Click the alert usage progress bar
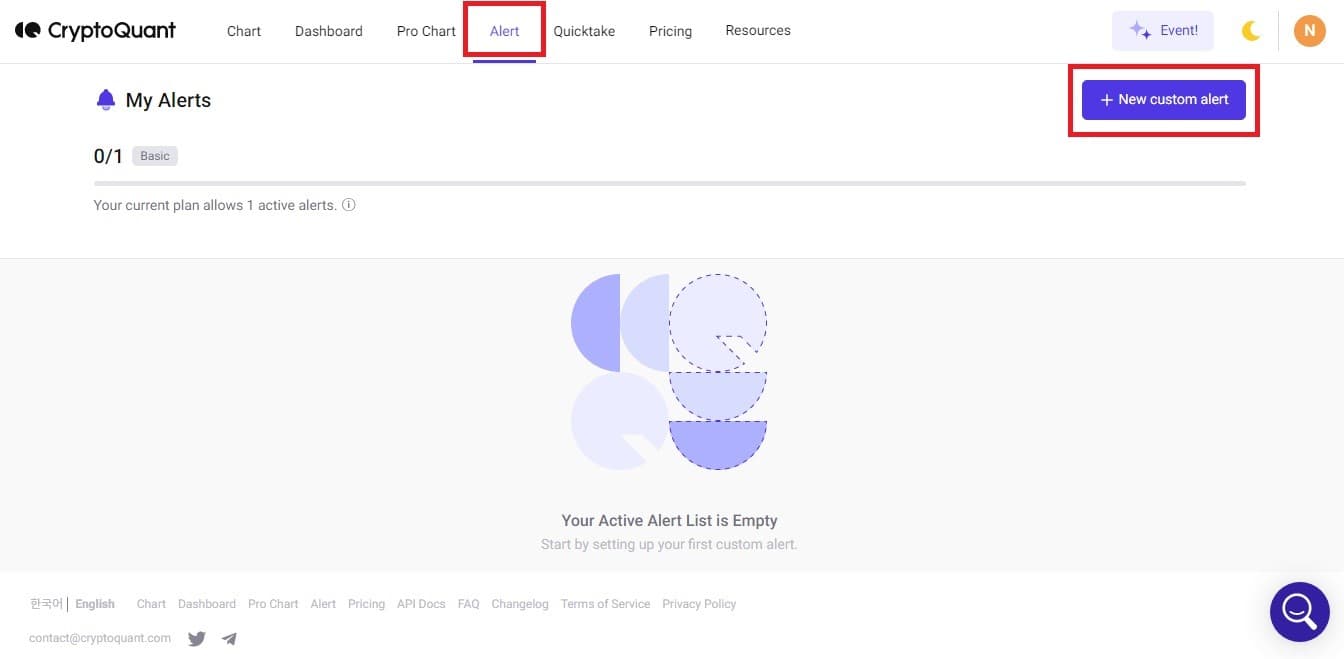 click(x=670, y=183)
